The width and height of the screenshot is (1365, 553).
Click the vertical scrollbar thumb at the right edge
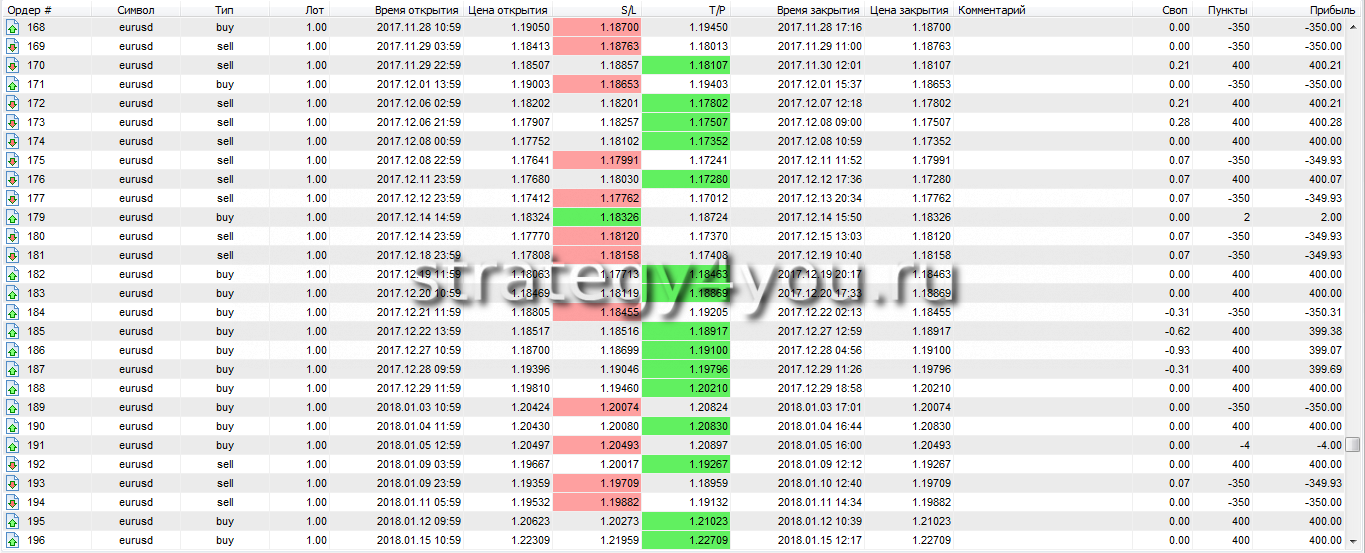1353,444
